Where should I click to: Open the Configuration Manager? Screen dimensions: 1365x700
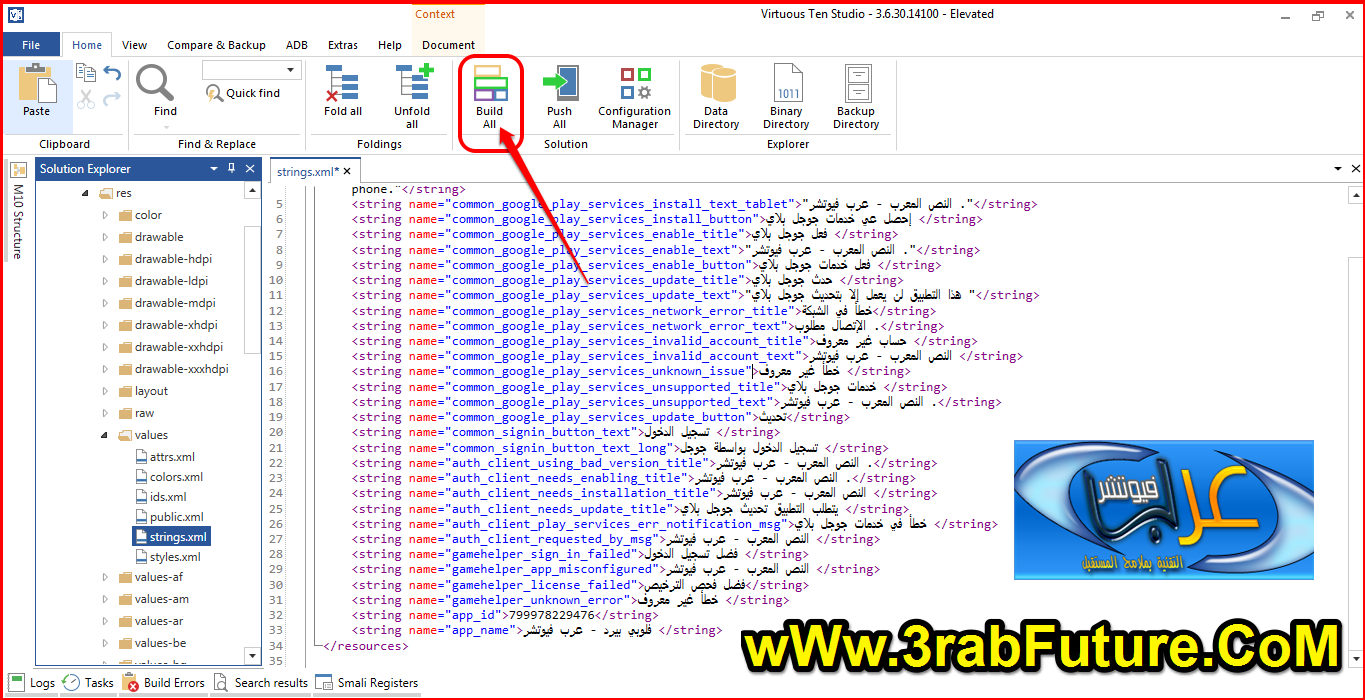[x=635, y=96]
